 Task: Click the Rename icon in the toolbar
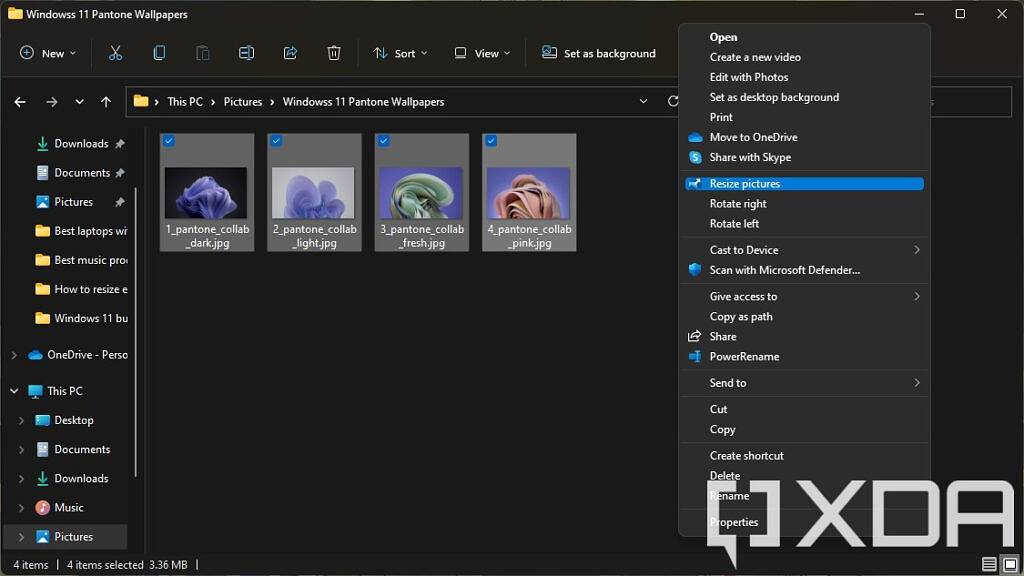245,53
